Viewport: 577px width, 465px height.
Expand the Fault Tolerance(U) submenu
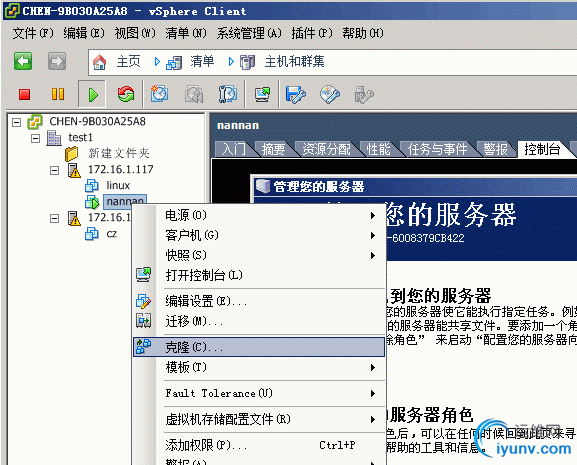tap(373, 394)
